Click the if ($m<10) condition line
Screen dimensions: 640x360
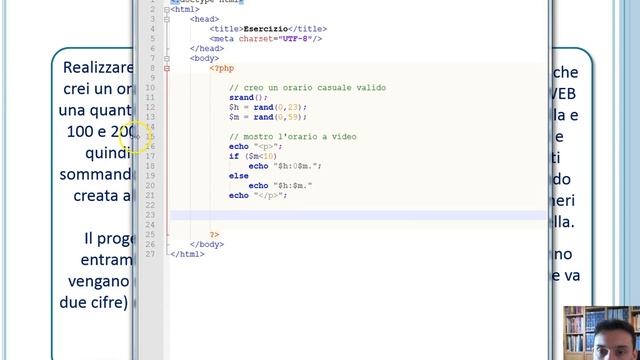pyautogui.click(x=253, y=156)
